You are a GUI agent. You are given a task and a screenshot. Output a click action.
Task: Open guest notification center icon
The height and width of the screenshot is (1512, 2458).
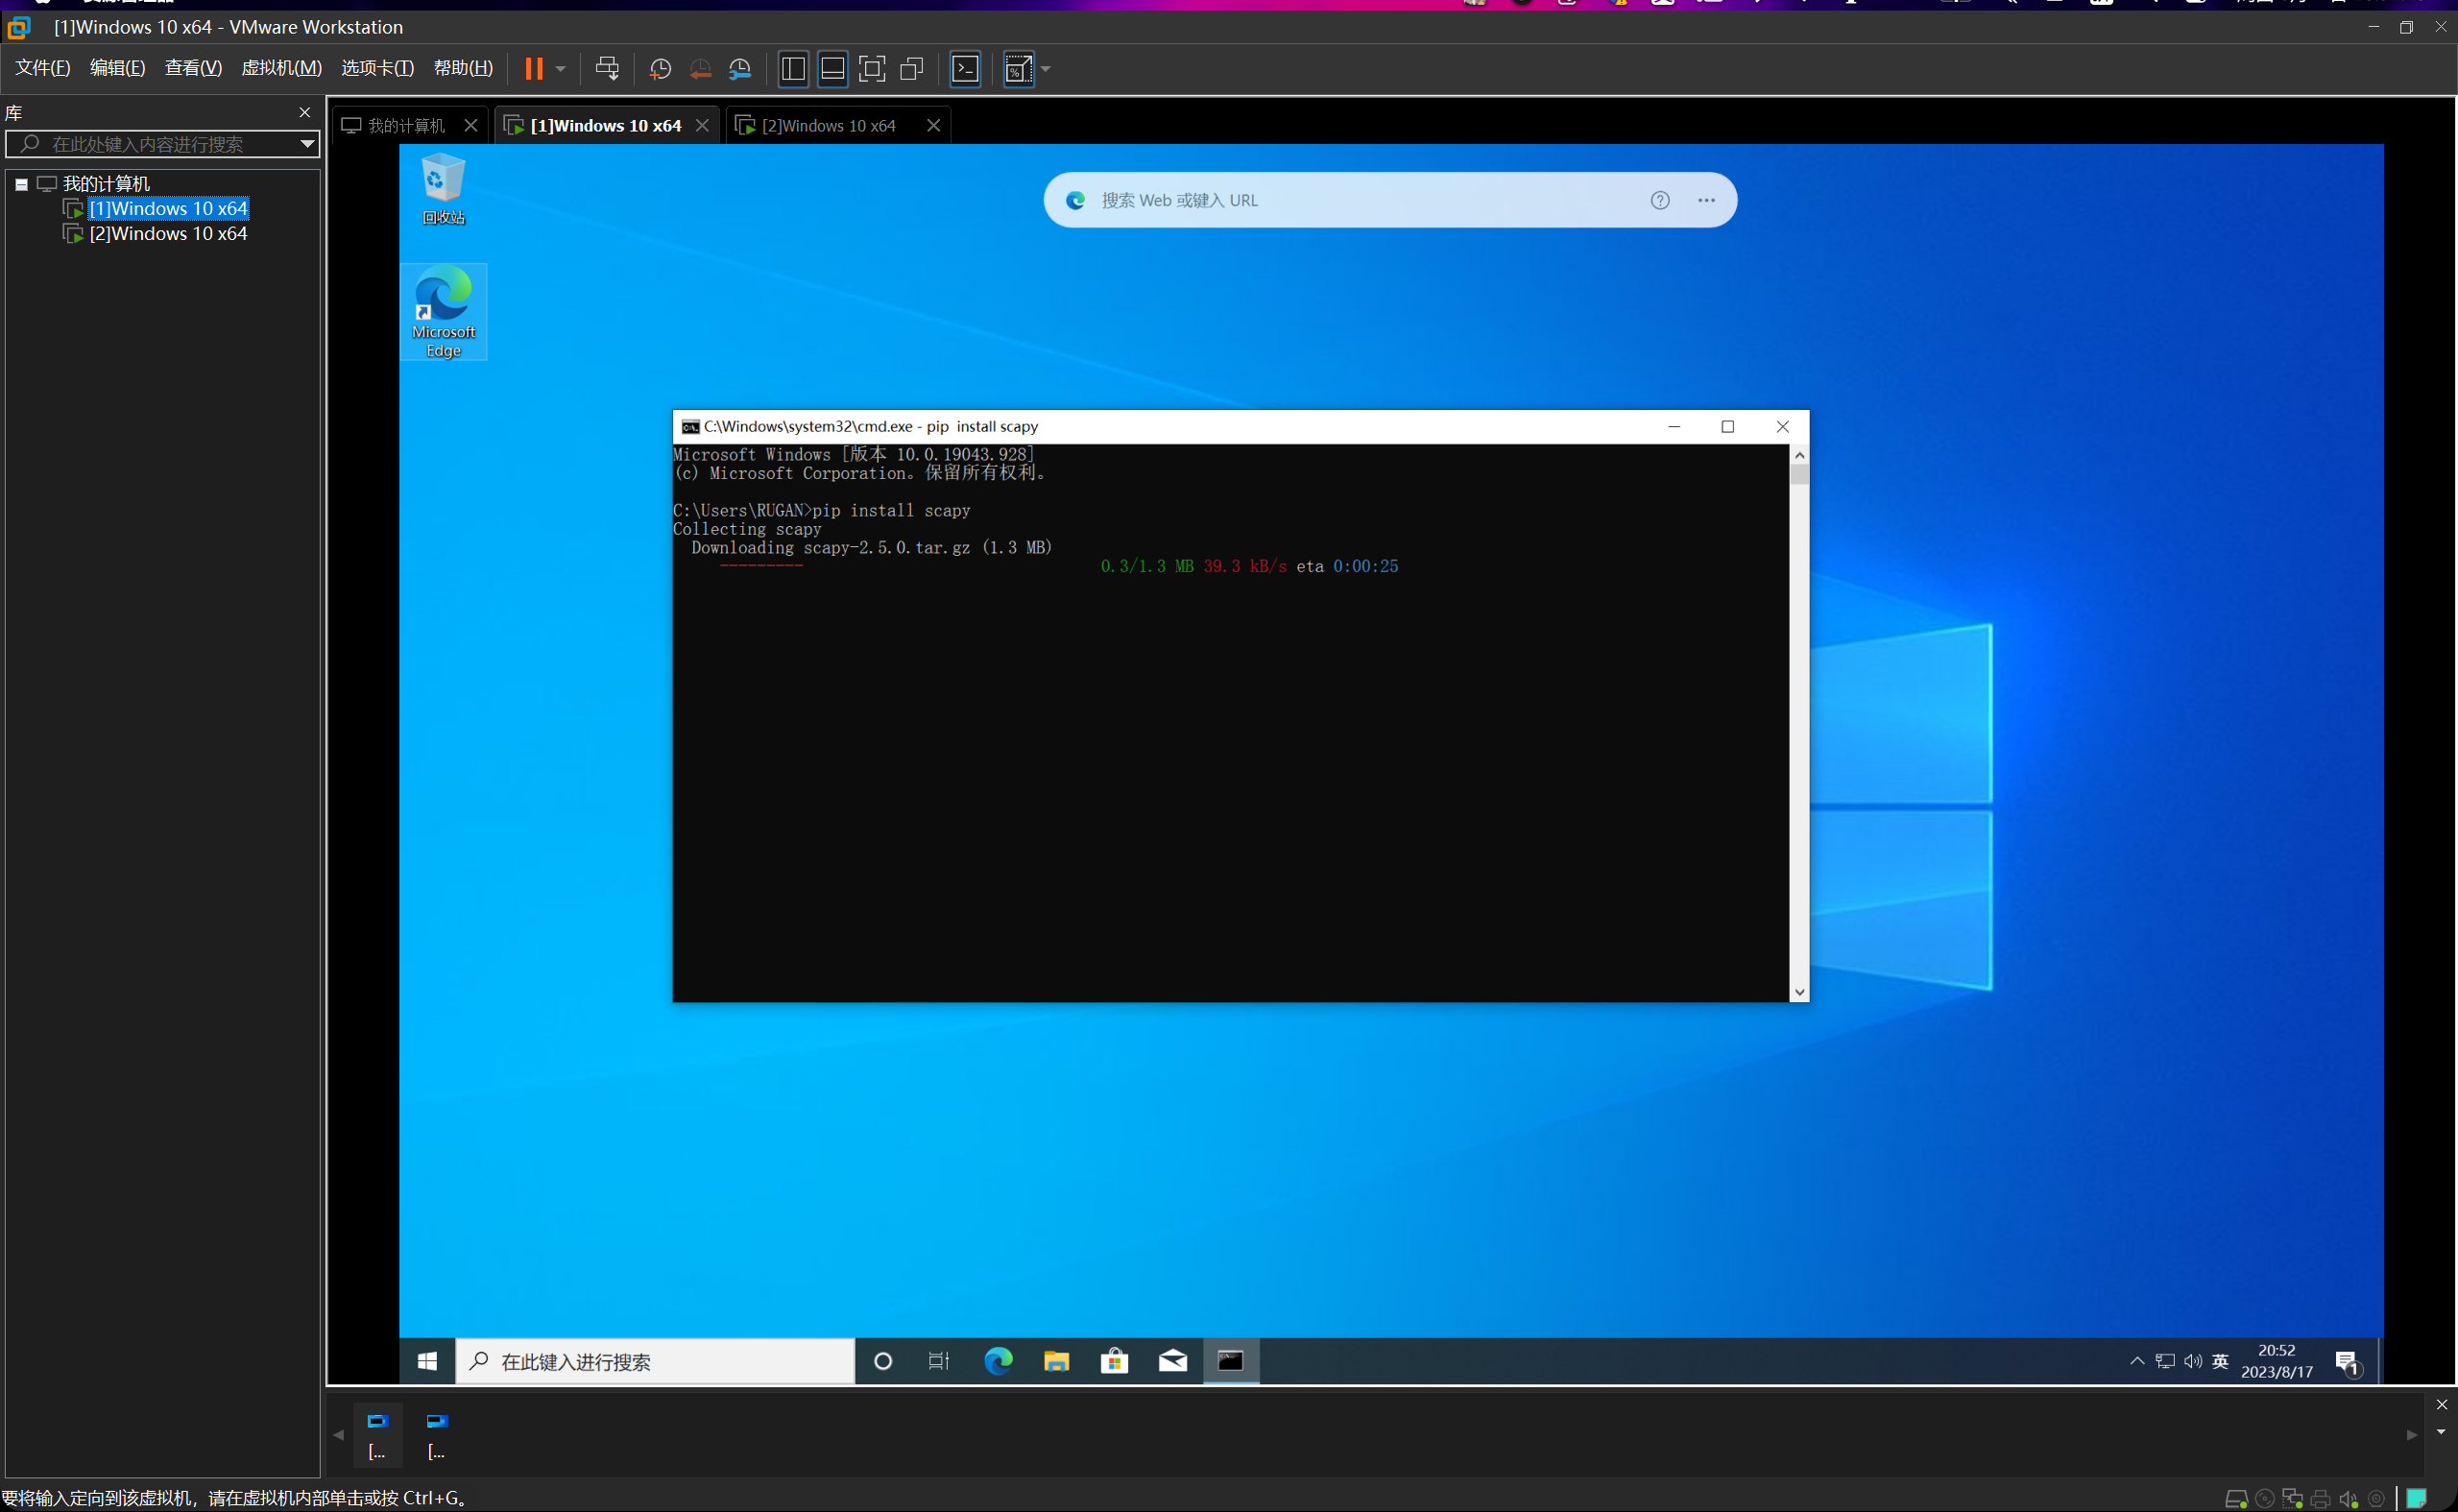[x=2348, y=1362]
